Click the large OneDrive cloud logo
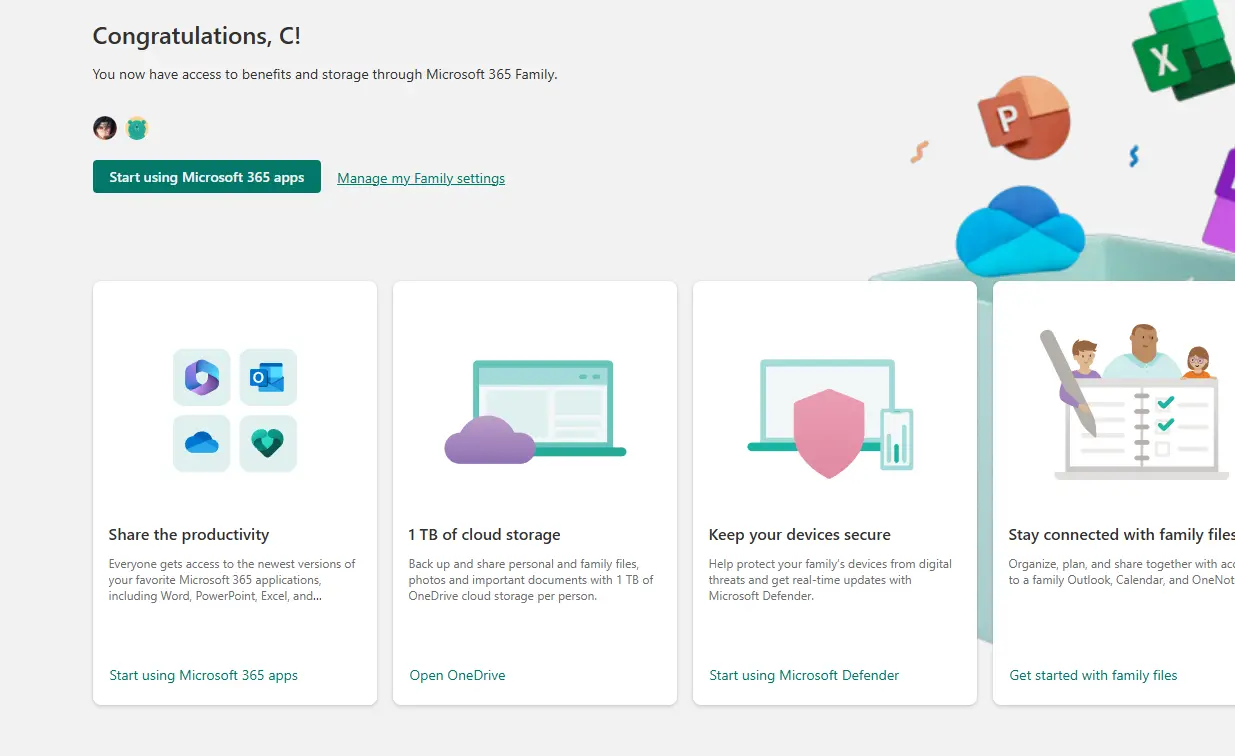The image size is (1235, 756). (1020, 231)
